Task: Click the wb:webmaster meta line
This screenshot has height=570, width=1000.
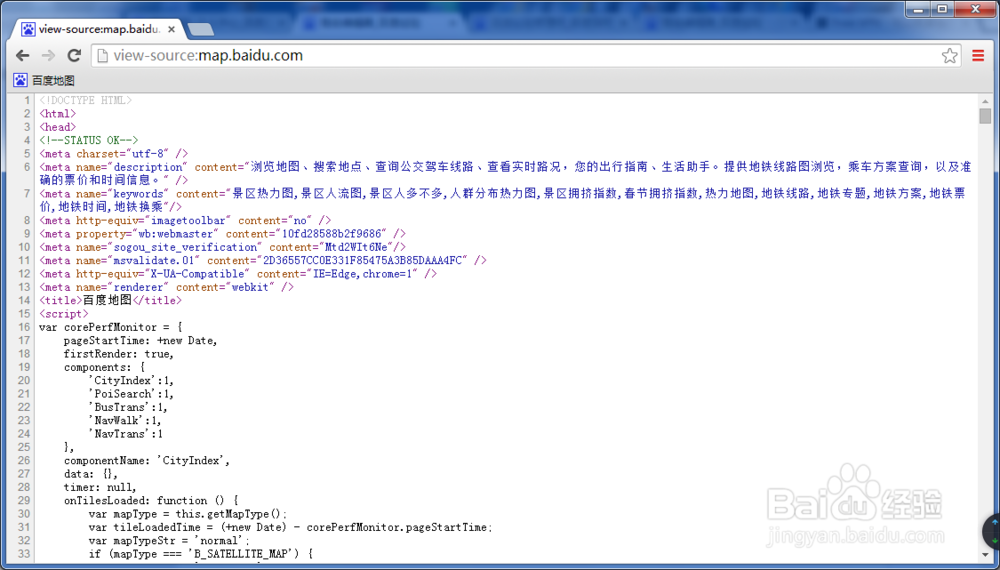Action: 223,234
